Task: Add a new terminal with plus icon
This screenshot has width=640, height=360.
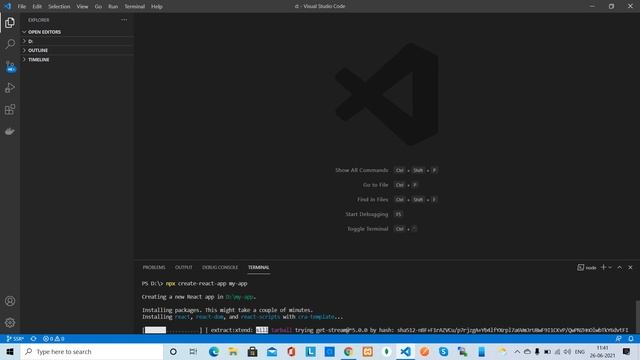Action: [x=603, y=267]
